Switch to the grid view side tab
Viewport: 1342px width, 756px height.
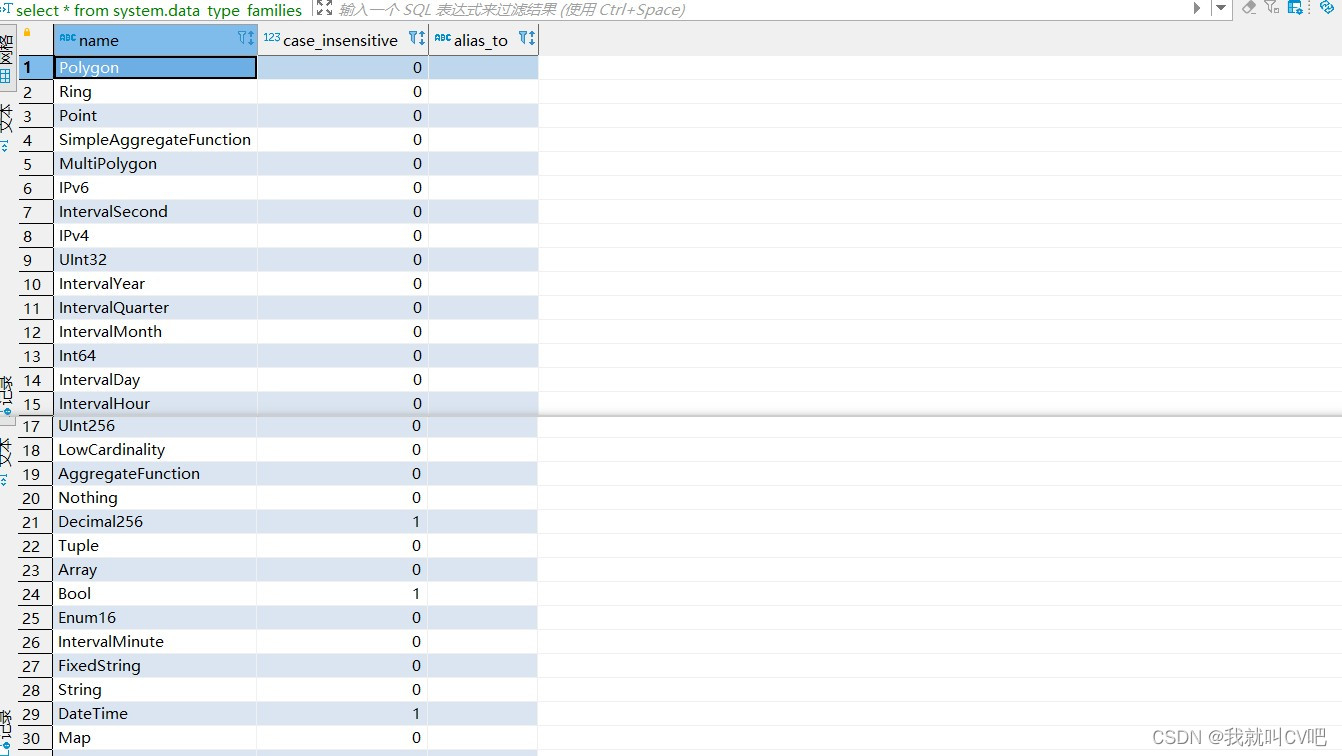[6, 59]
